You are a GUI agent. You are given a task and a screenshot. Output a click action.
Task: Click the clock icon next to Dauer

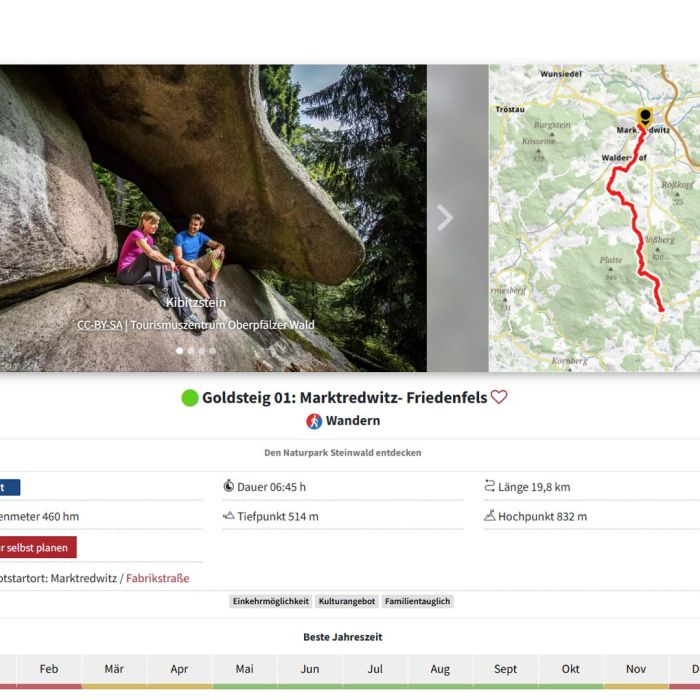228,487
